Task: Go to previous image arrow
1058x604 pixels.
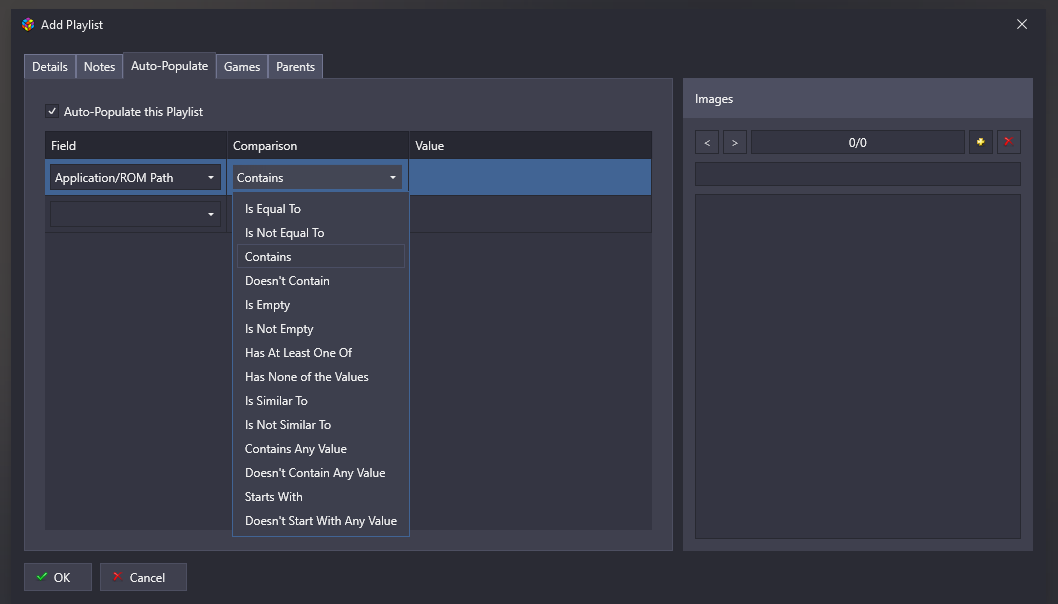Action: click(x=707, y=143)
